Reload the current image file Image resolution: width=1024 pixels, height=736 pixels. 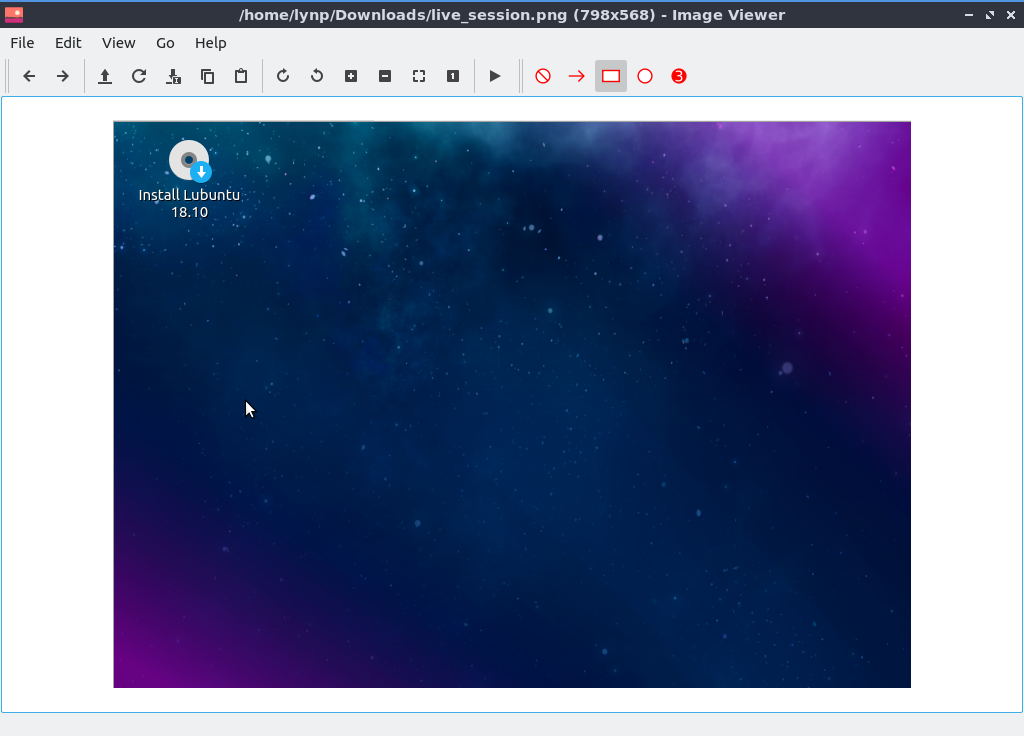point(139,76)
